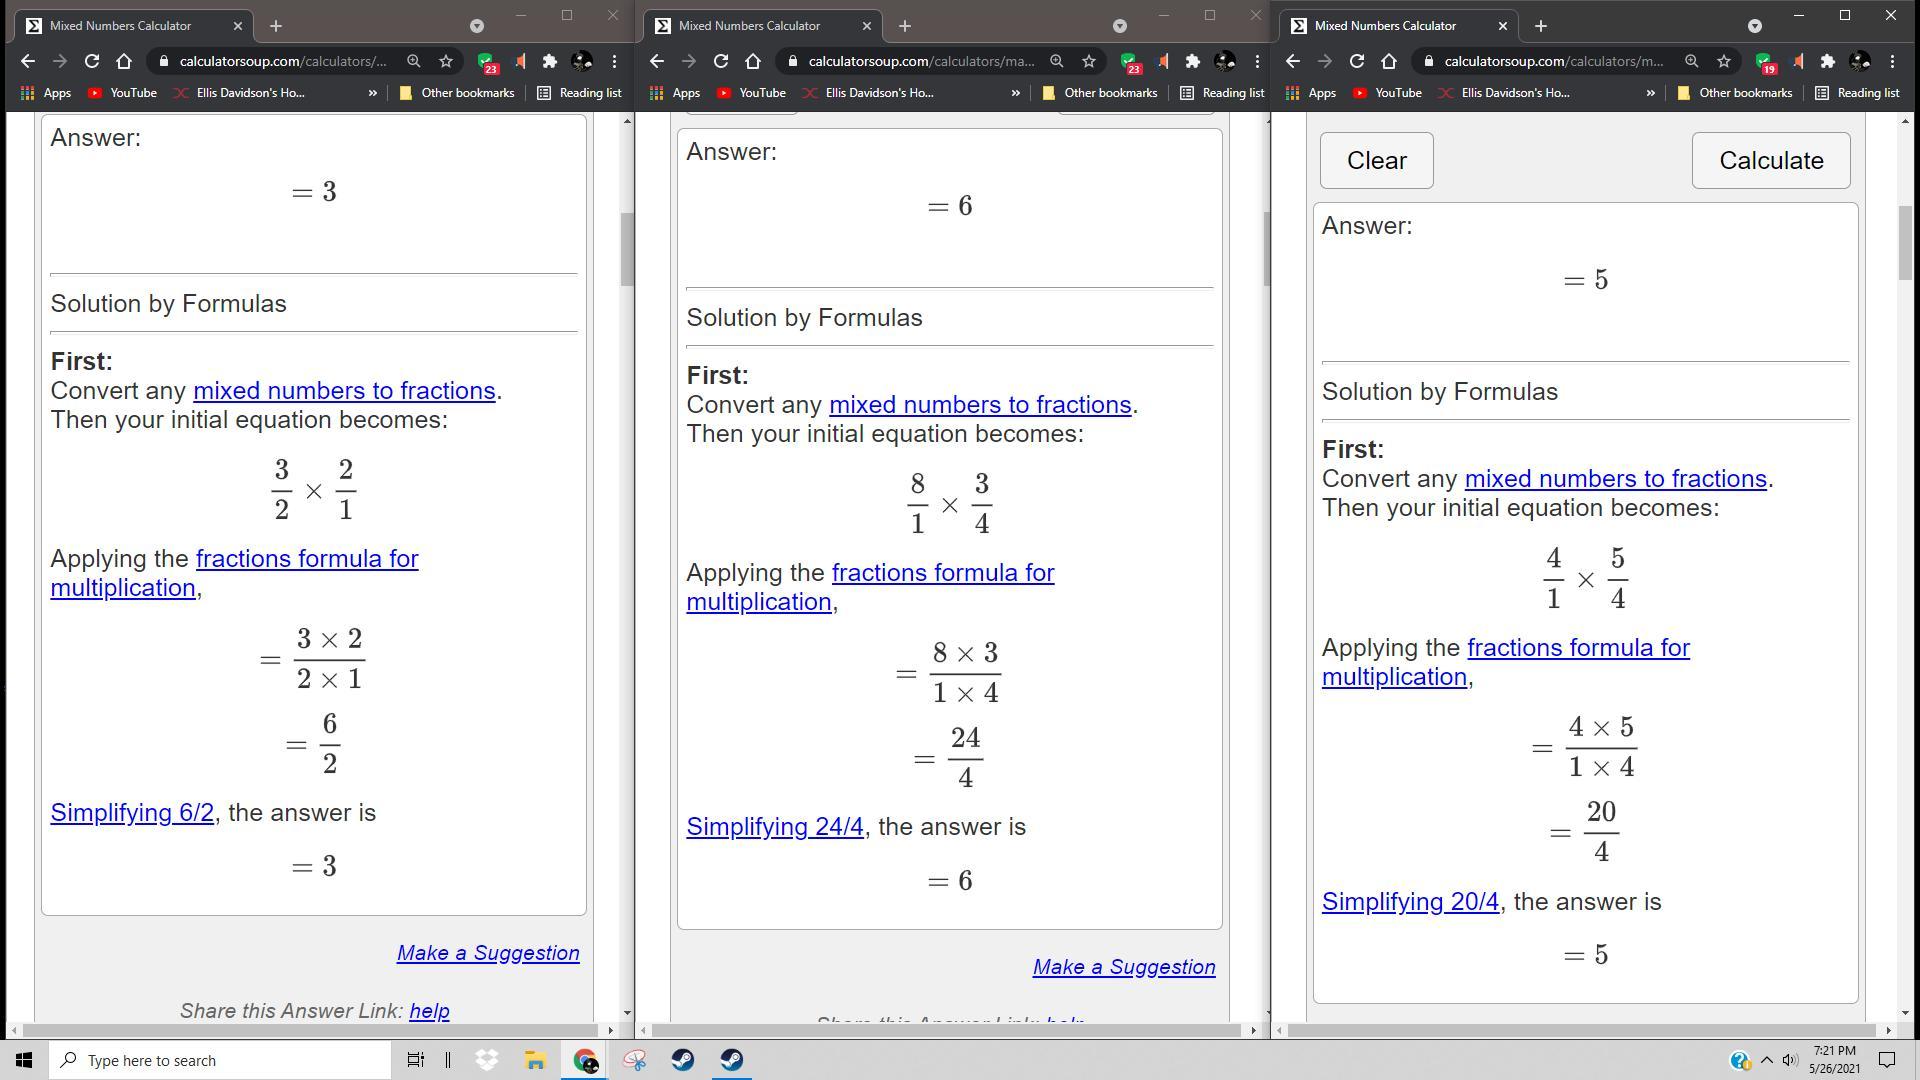This screenshot has width=1920, height=1080.
Task: Click the zoom magnifier icon in the right address bar
Action: click(1691, 61)
